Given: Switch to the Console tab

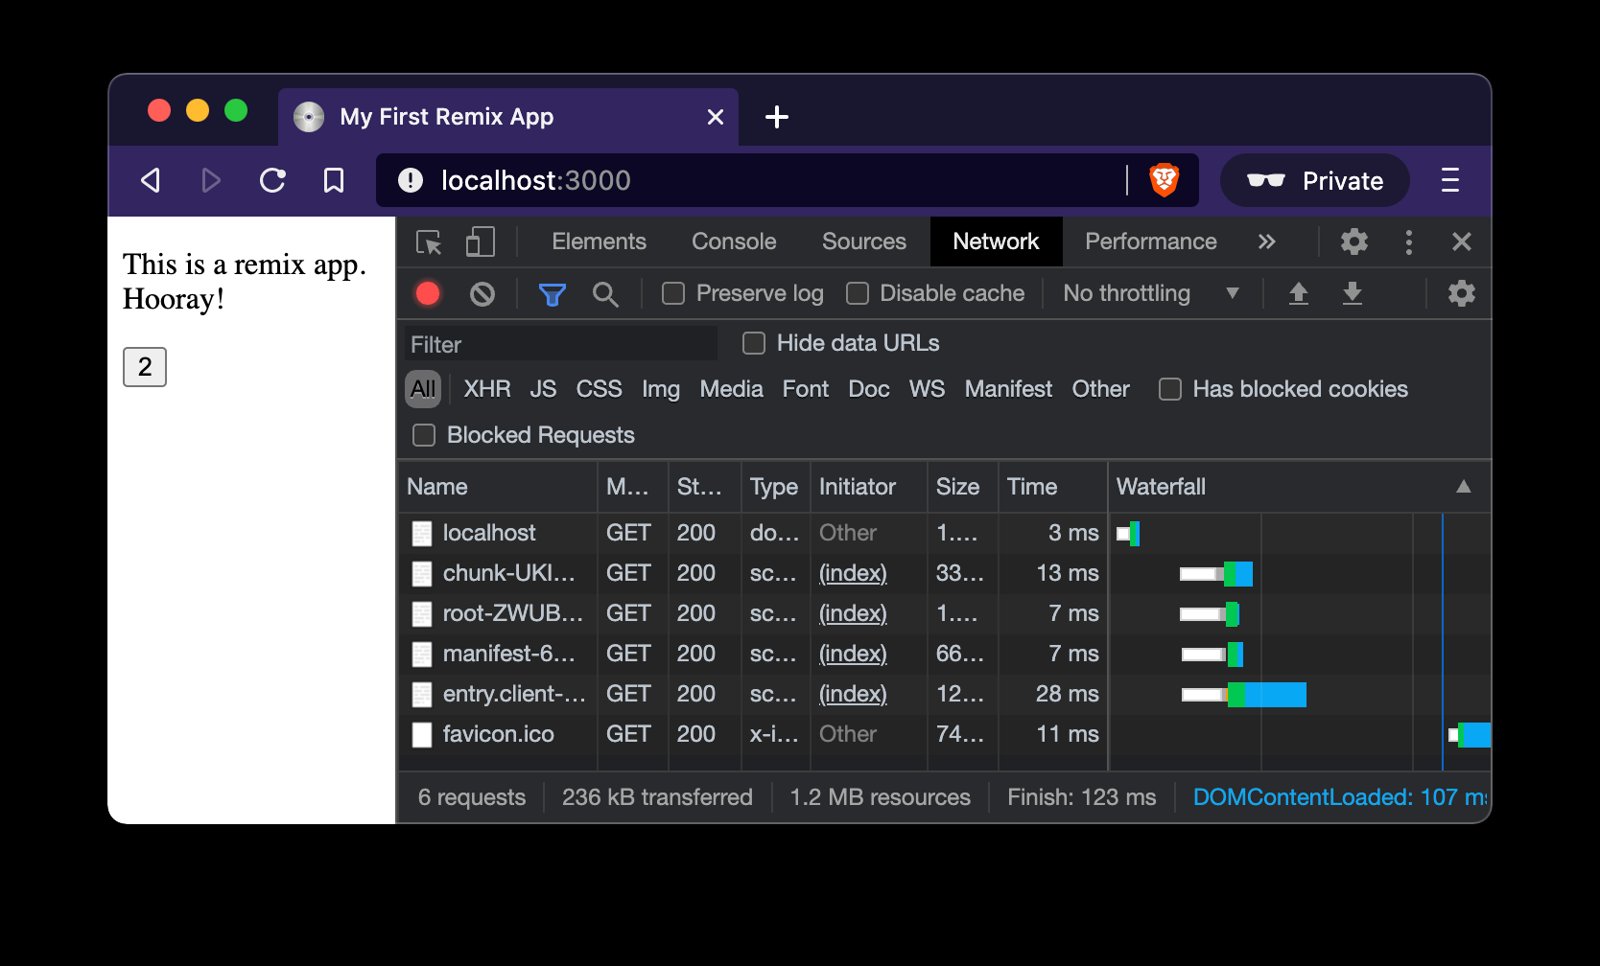Looking at the screenshot, I should coord(734,242).
